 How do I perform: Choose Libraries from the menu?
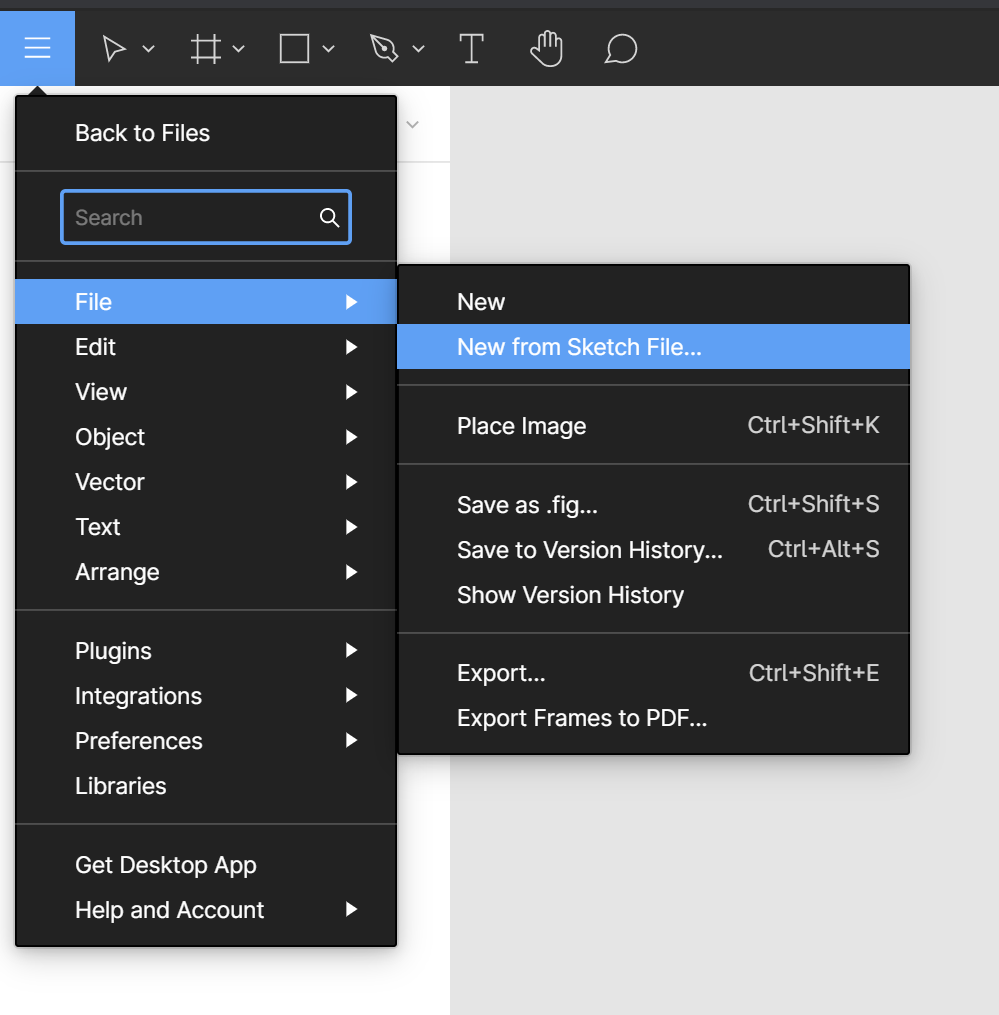[206, 786]
